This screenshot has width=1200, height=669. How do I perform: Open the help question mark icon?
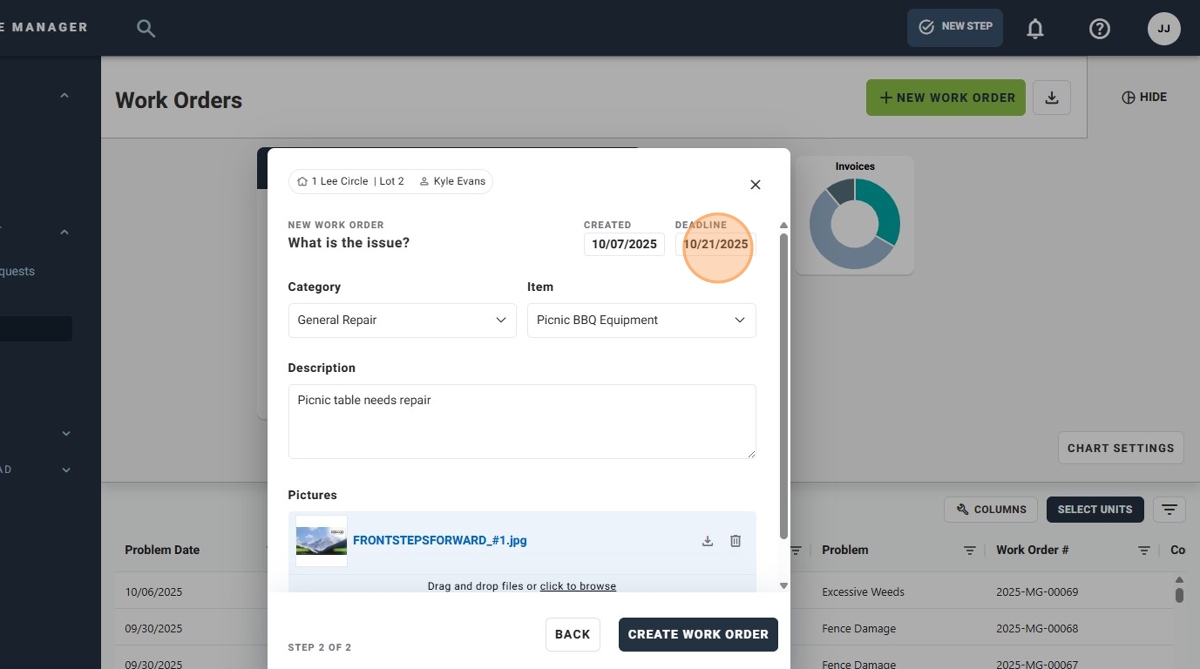[x=1099, y=28]
